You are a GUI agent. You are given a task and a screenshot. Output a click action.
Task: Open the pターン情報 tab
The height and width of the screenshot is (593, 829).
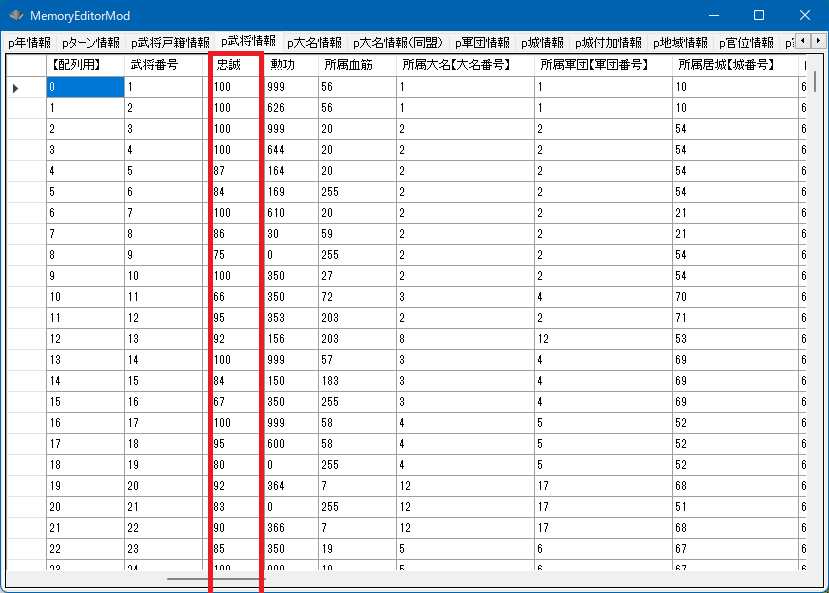pyautogui.click(x=90, y=43)
